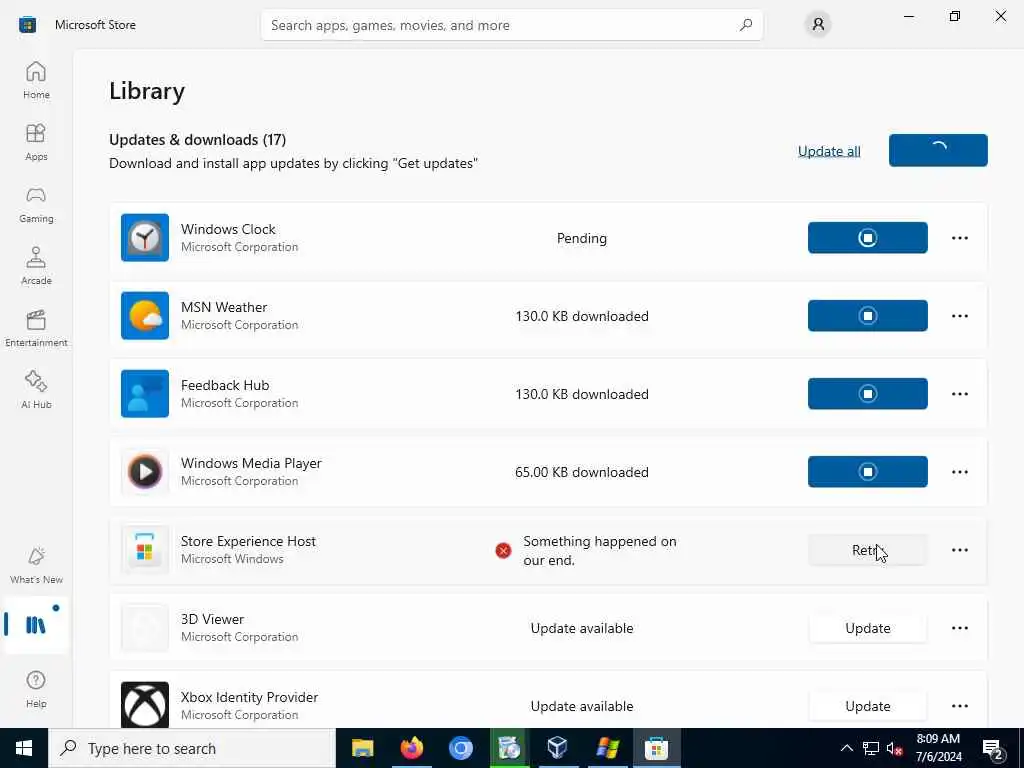Screen dimensions: 1024x768
Task: Click the Feedback Hub app icon
Action: (145, 394)
